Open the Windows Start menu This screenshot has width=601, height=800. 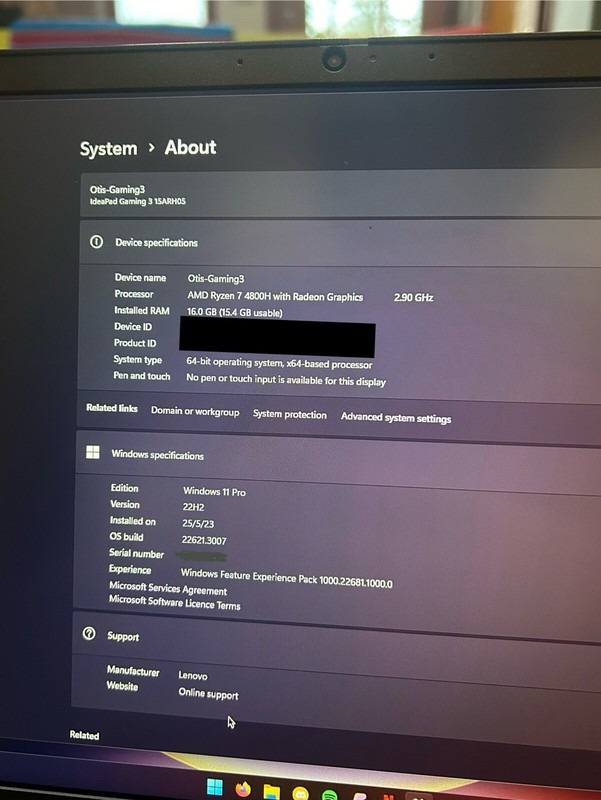coord(214,786)
